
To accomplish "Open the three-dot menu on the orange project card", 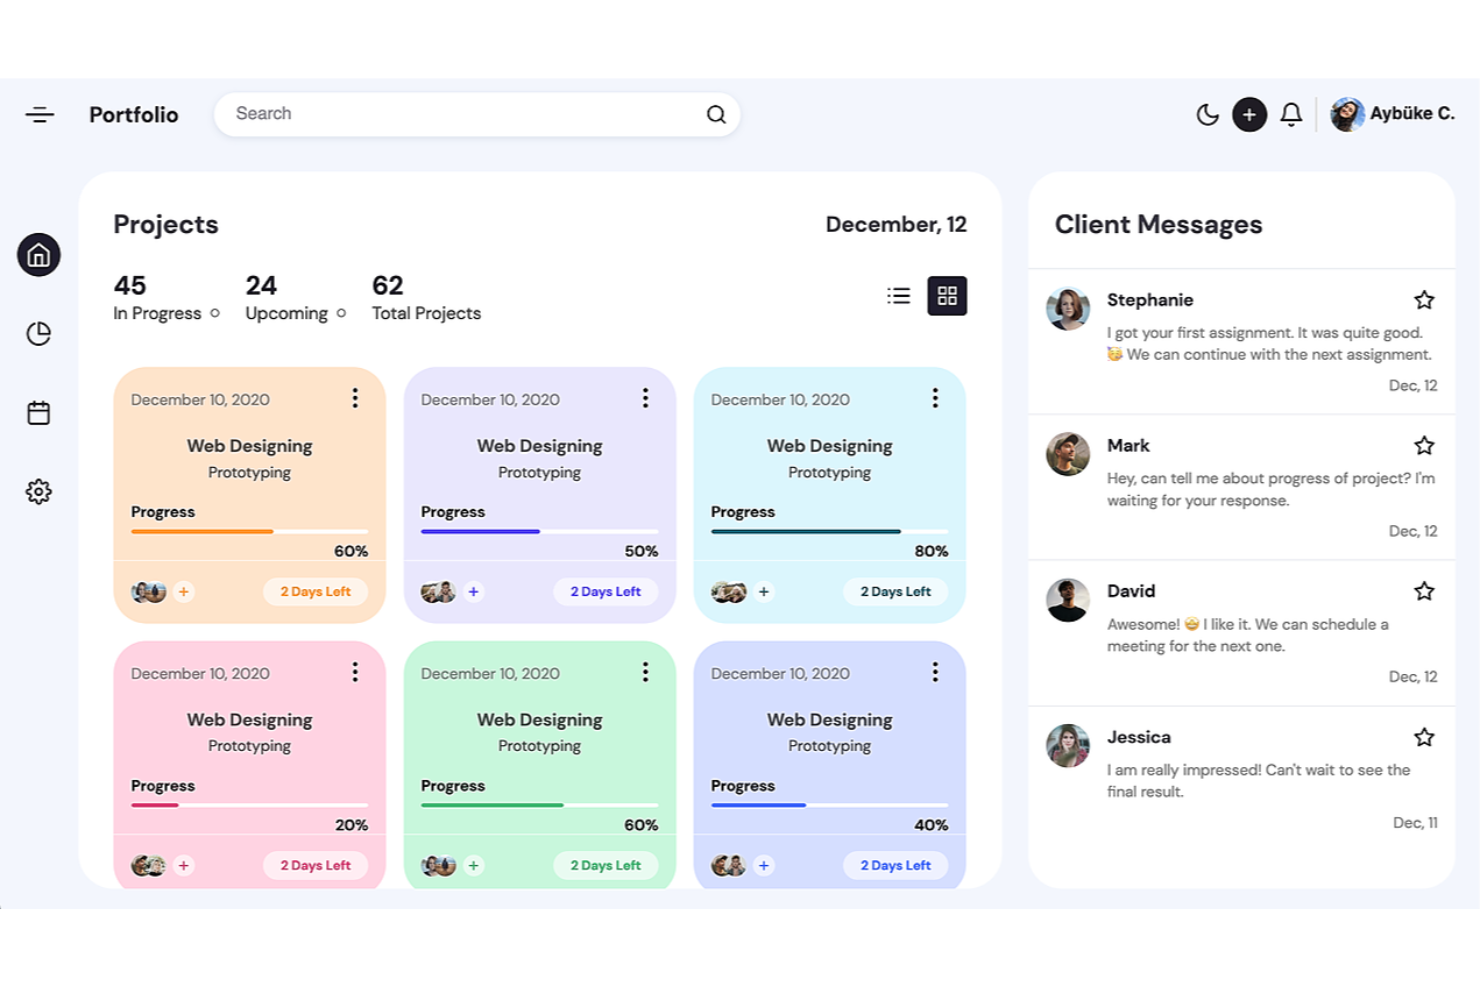I will [x=355, y=398].
